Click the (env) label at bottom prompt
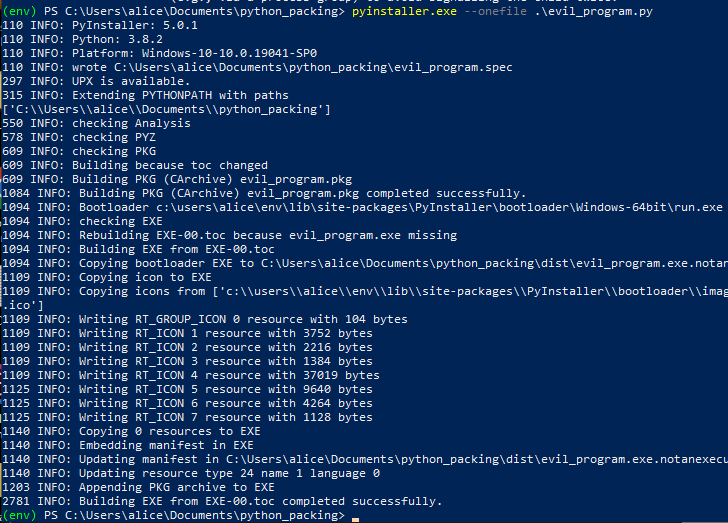This screenshot has width=728, height=523. pyautogui.click(x=20, y=516)
